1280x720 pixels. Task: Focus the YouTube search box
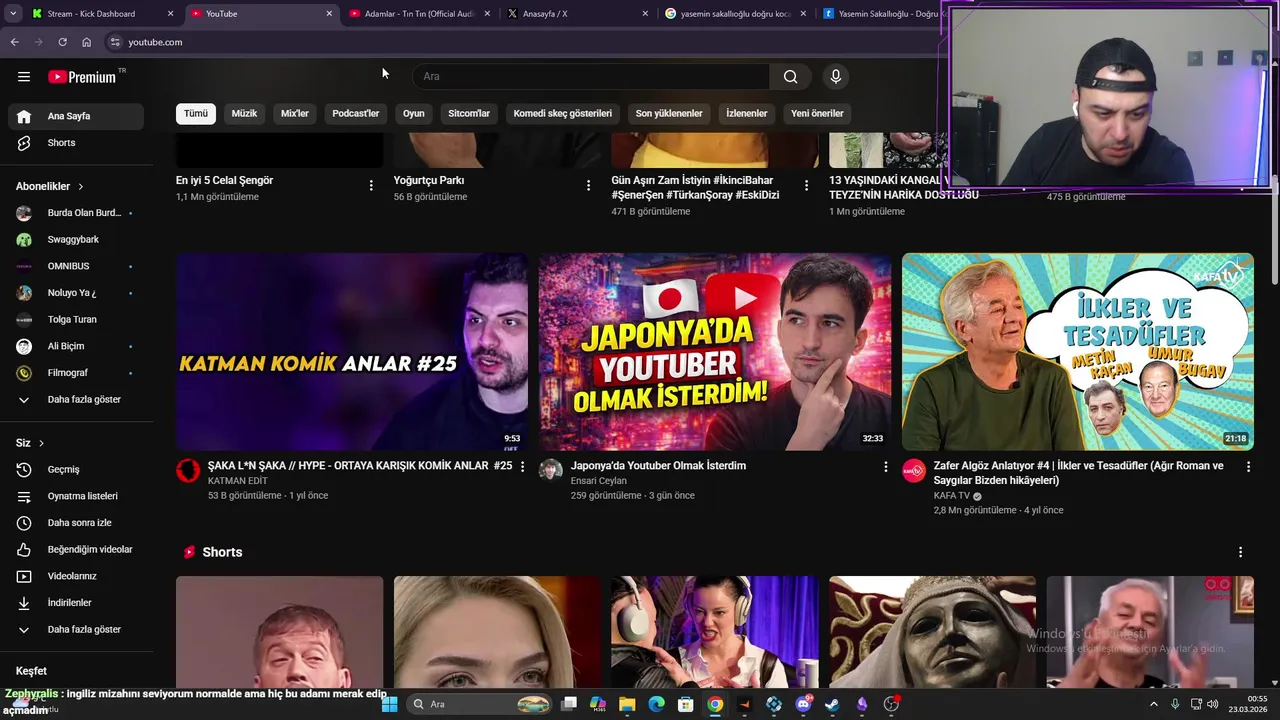click(x=591, y=77)
